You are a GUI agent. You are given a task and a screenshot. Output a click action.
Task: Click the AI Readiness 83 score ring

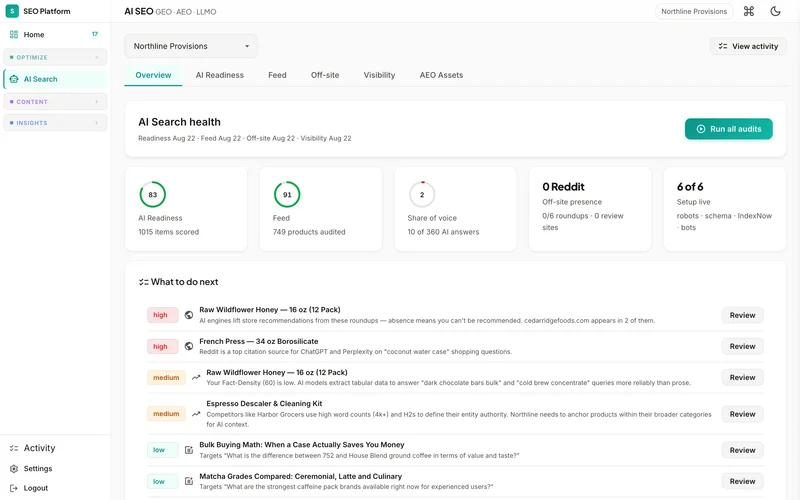[153, 194]
